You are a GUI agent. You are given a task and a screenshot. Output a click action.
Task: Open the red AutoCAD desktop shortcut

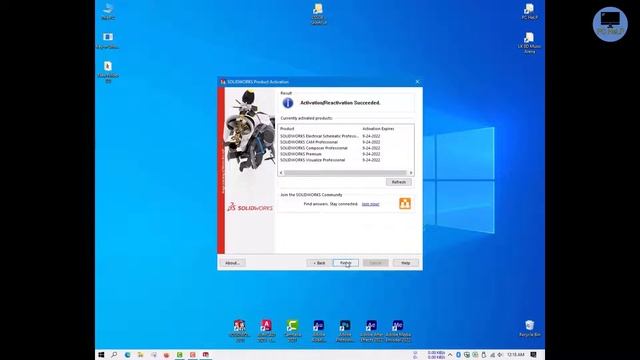(266, 330)
